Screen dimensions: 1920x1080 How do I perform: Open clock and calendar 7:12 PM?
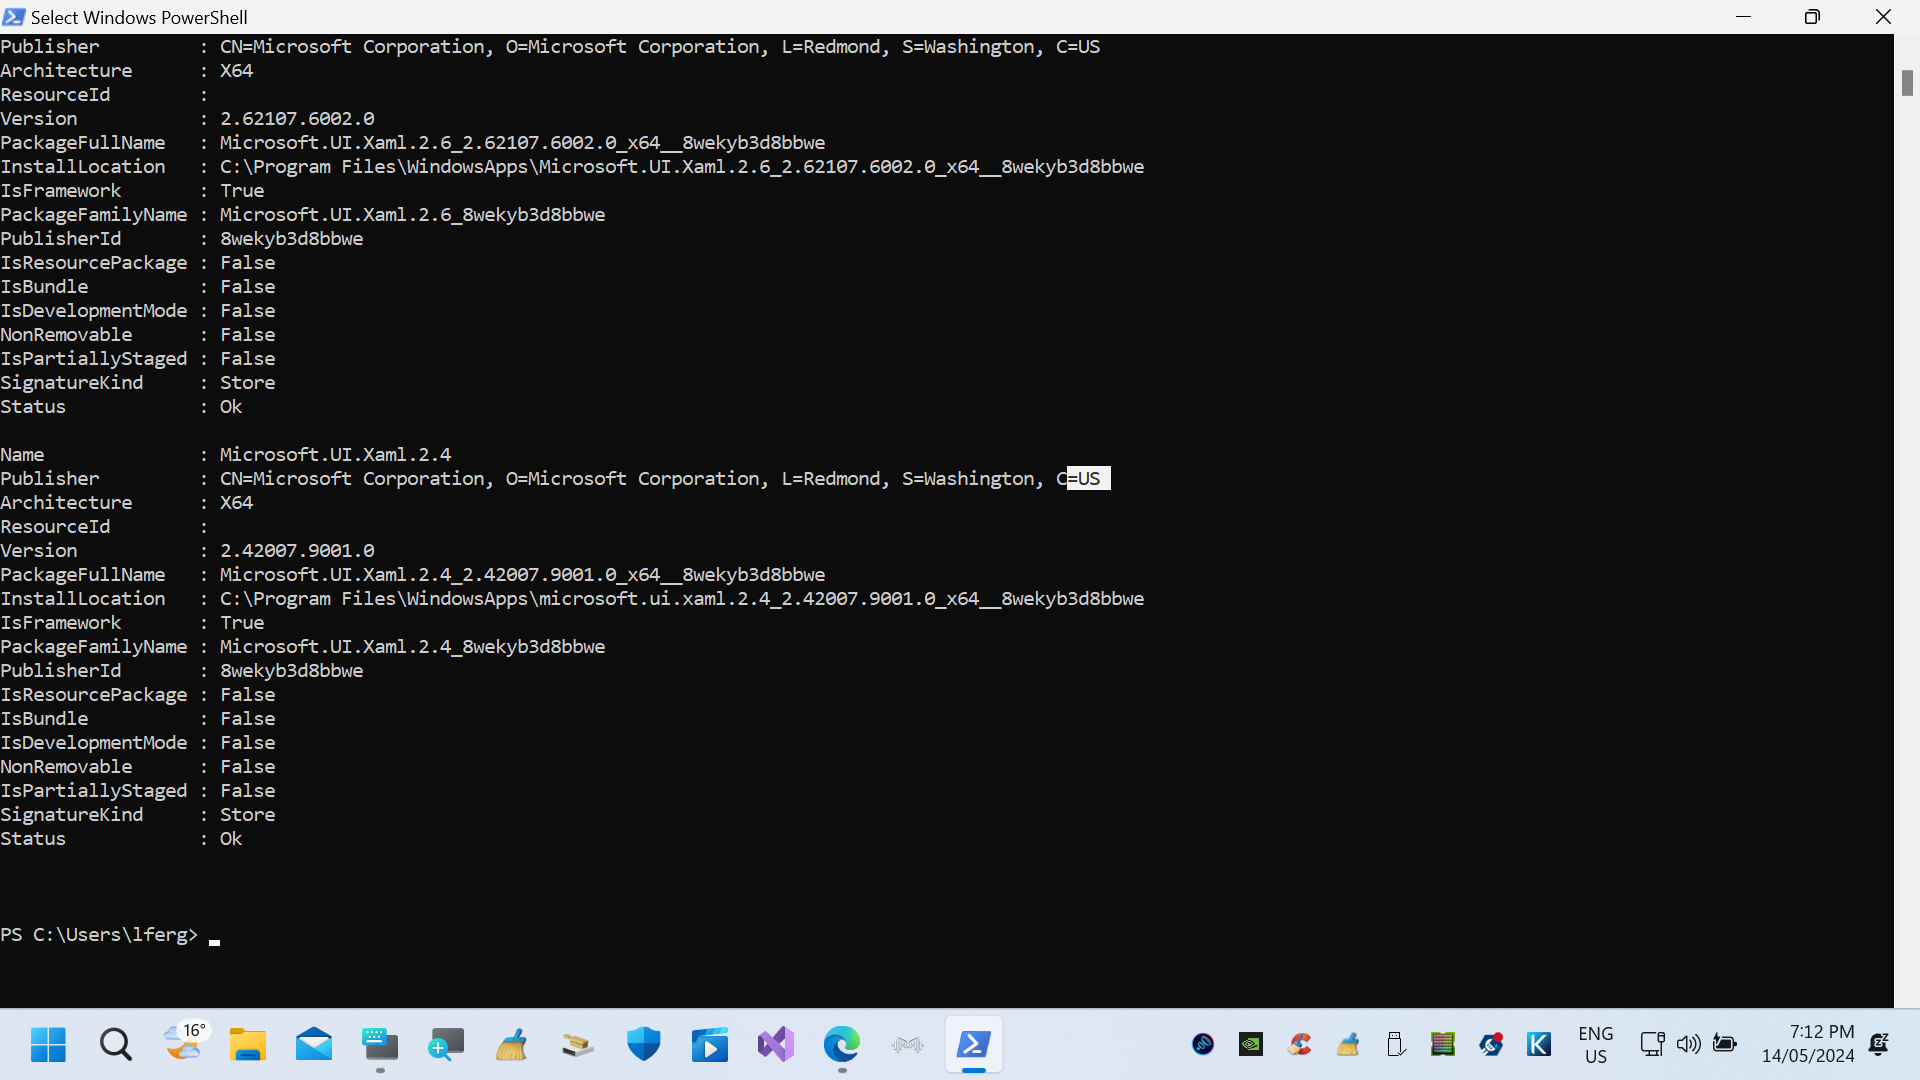1808,1044
